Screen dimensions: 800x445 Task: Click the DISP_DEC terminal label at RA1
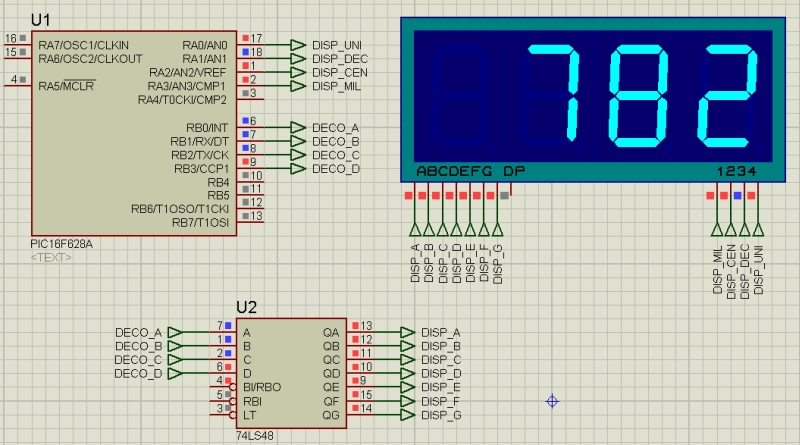pyautogui.click(x=340, y=59)
